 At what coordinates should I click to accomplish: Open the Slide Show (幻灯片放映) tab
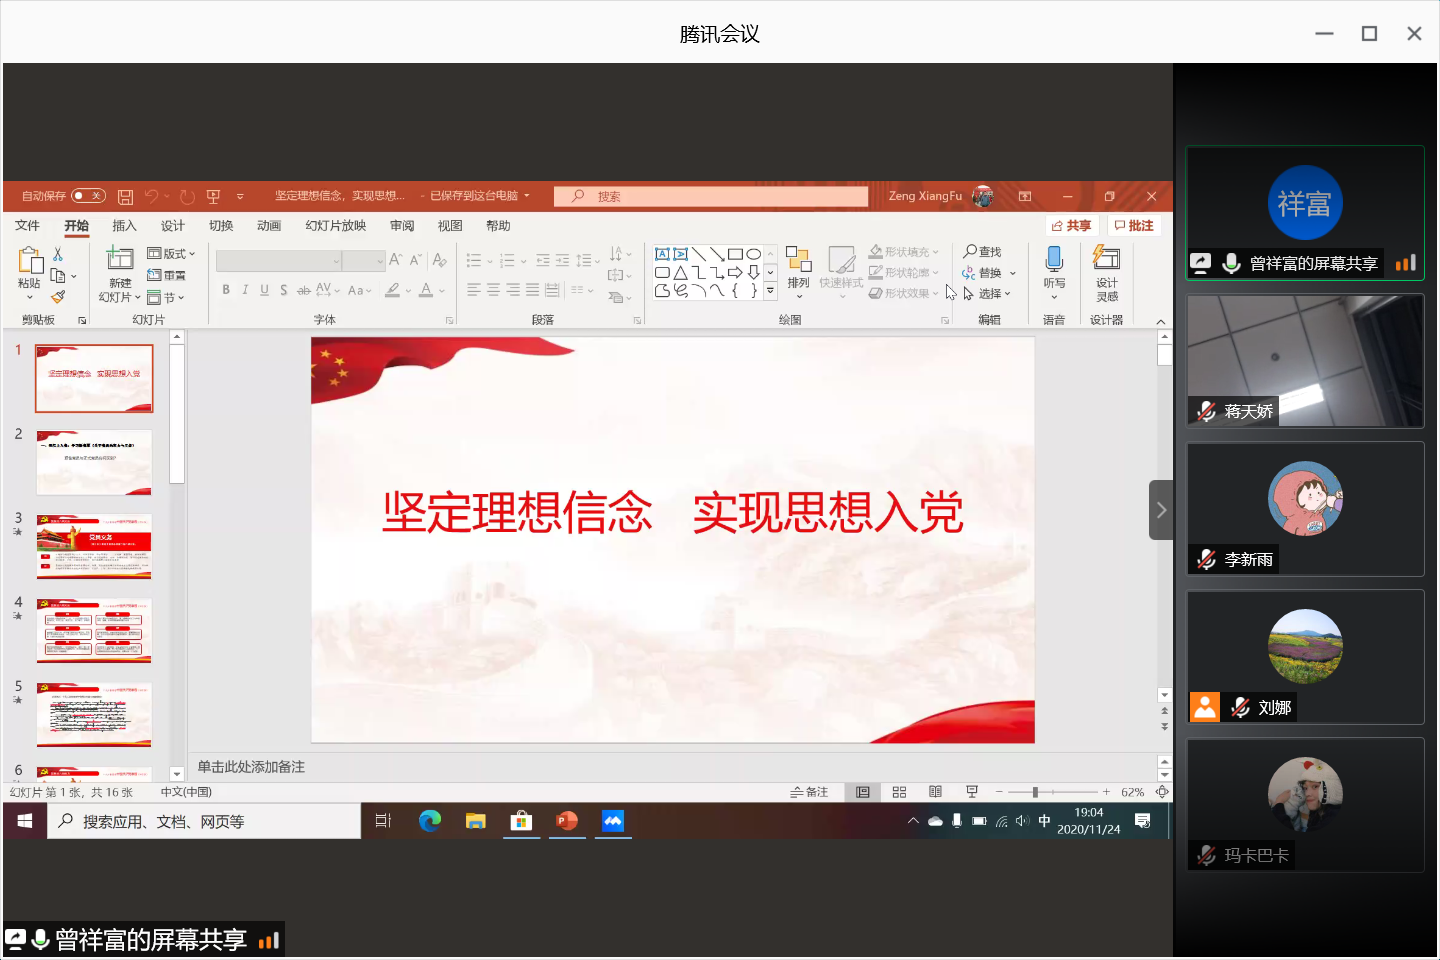tap(336, 226)
